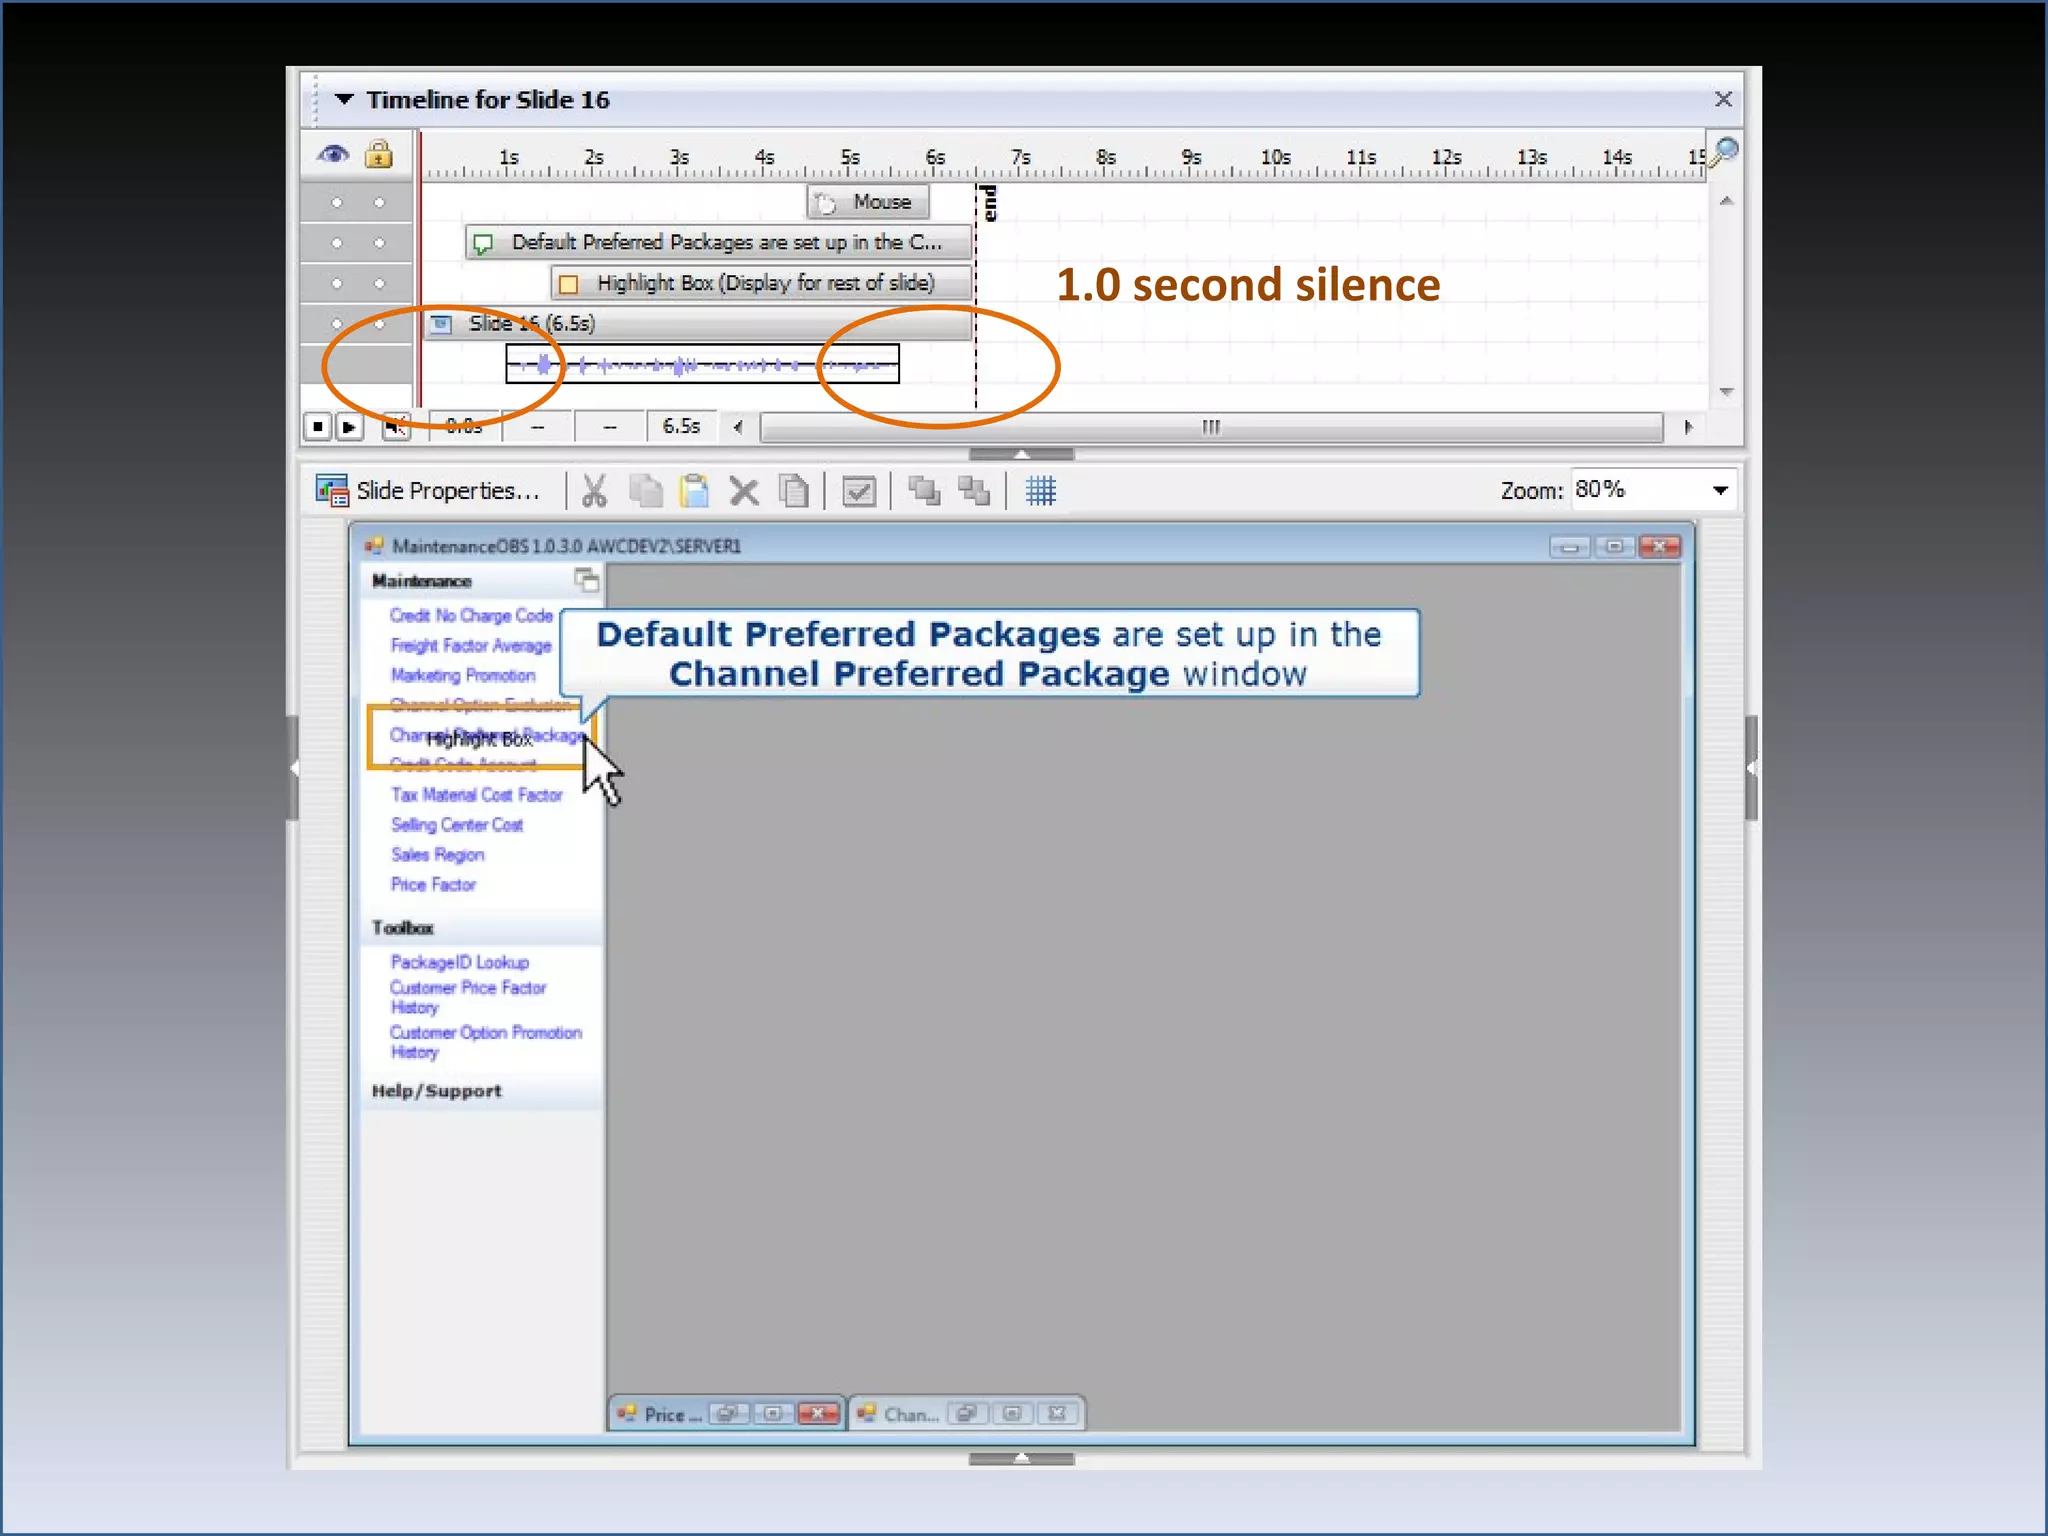Select the Default Preferred Packages text caption
This screenshot has height=1536, width=2048.
point(989,653)
